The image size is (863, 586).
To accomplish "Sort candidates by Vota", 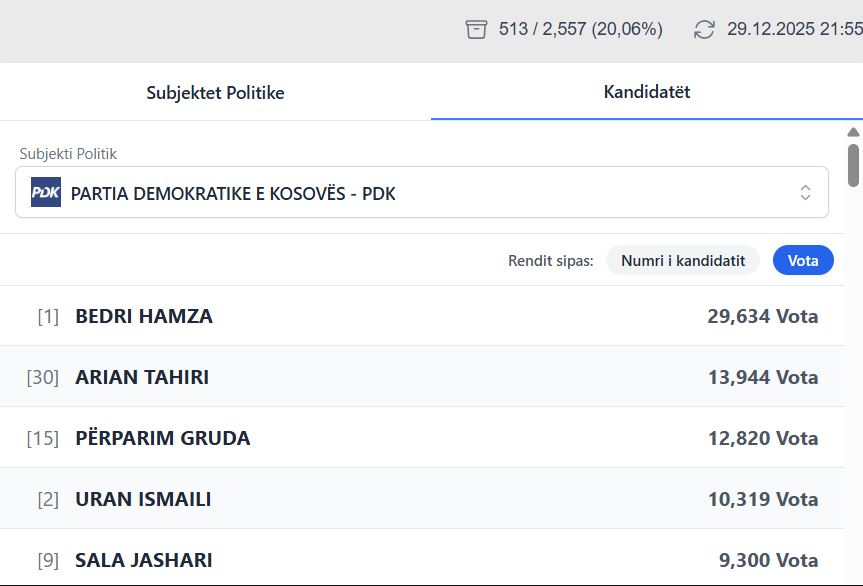I will 803,261.
